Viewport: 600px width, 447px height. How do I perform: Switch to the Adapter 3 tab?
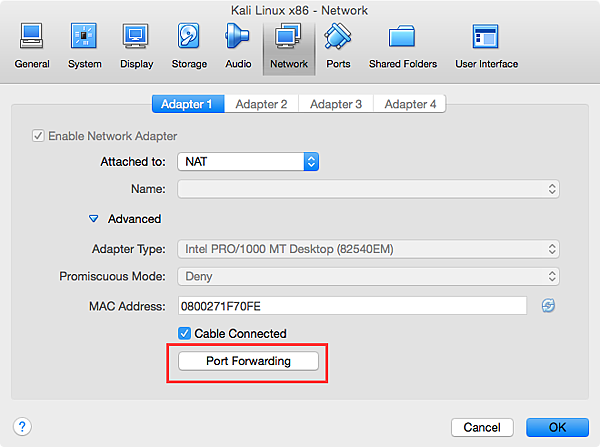click(x=336, y=104)
